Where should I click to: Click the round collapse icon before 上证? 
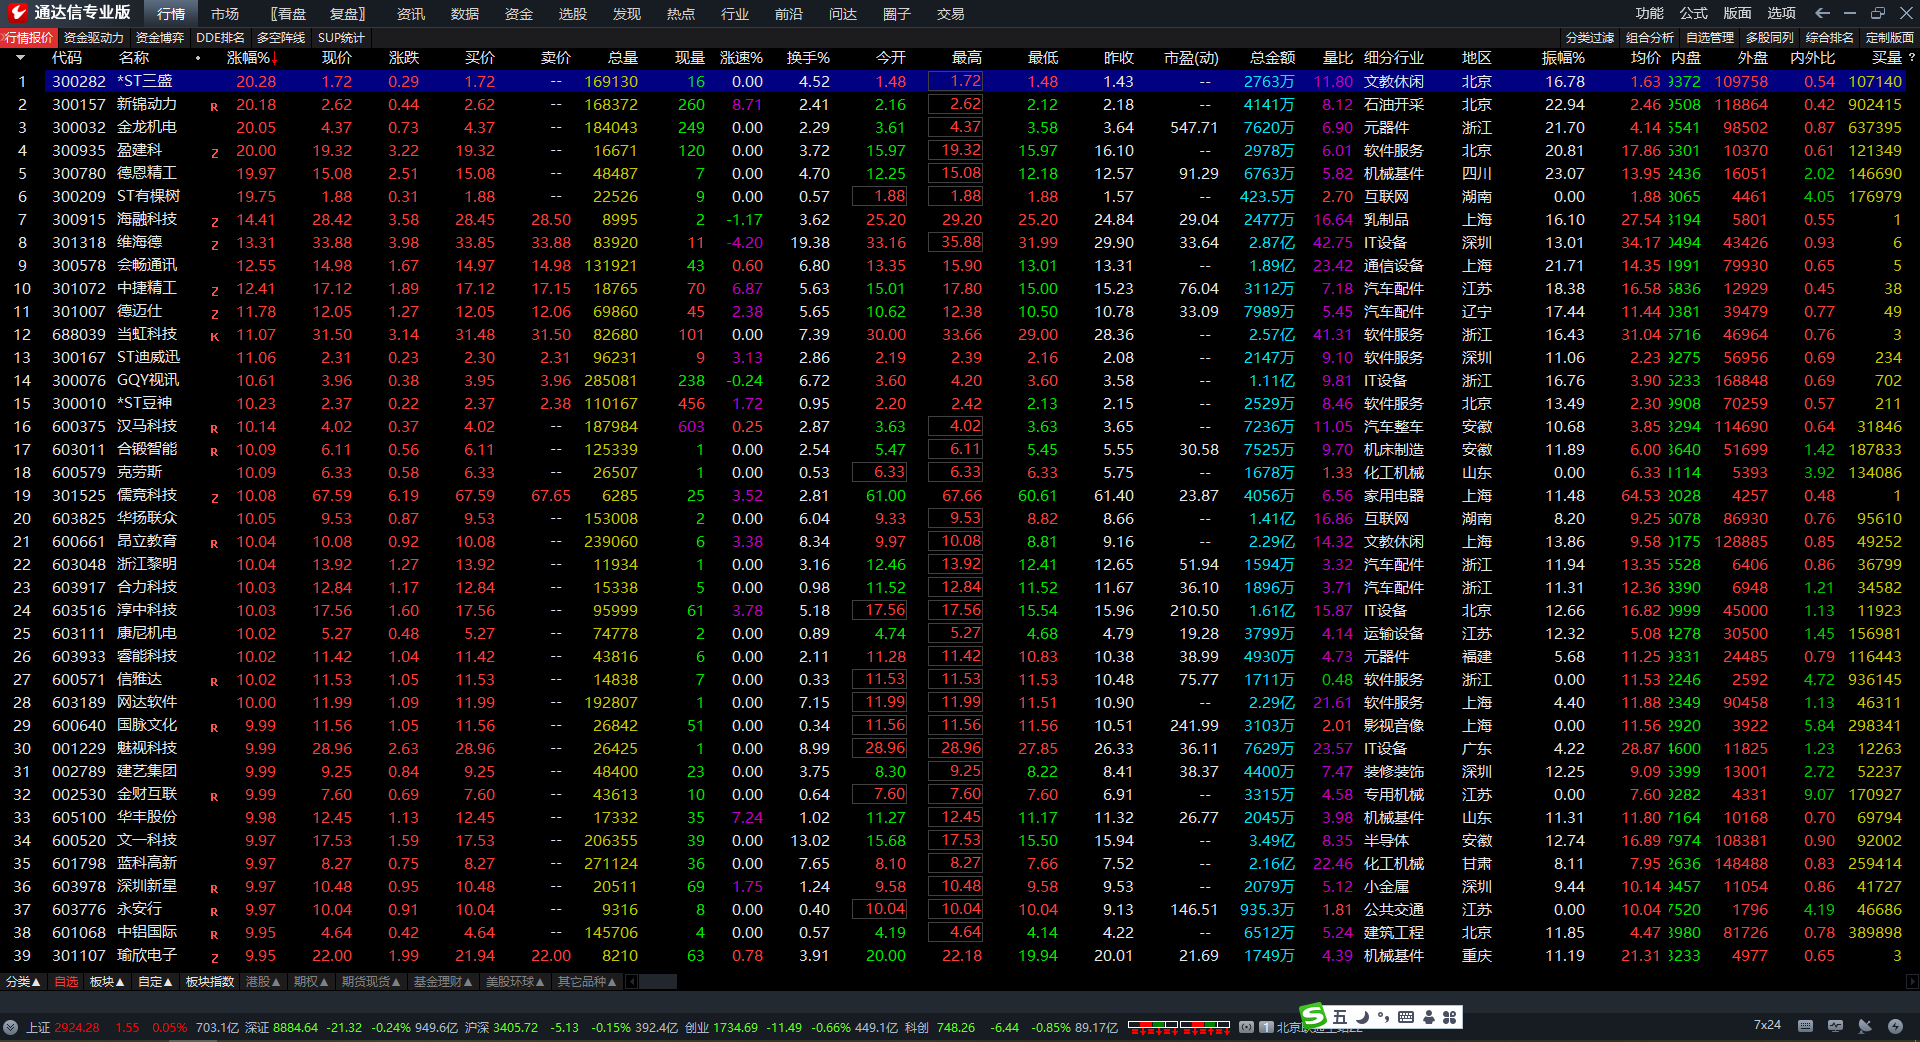click(11, 1027)
